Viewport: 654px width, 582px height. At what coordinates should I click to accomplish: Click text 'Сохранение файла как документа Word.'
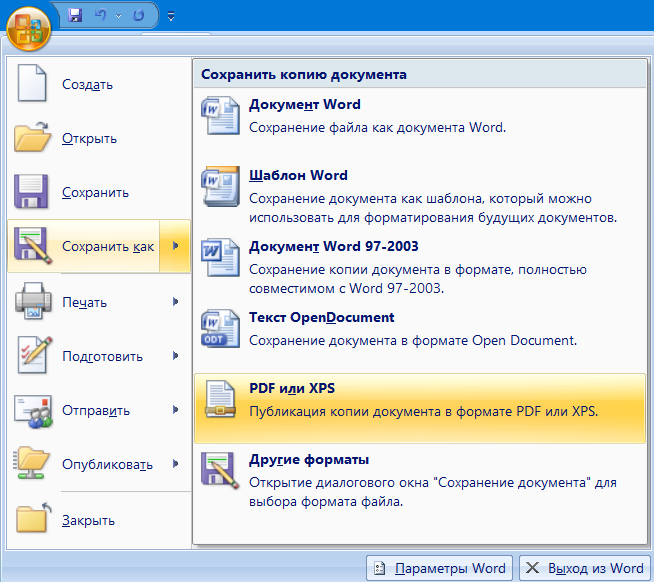click(377, 128)
